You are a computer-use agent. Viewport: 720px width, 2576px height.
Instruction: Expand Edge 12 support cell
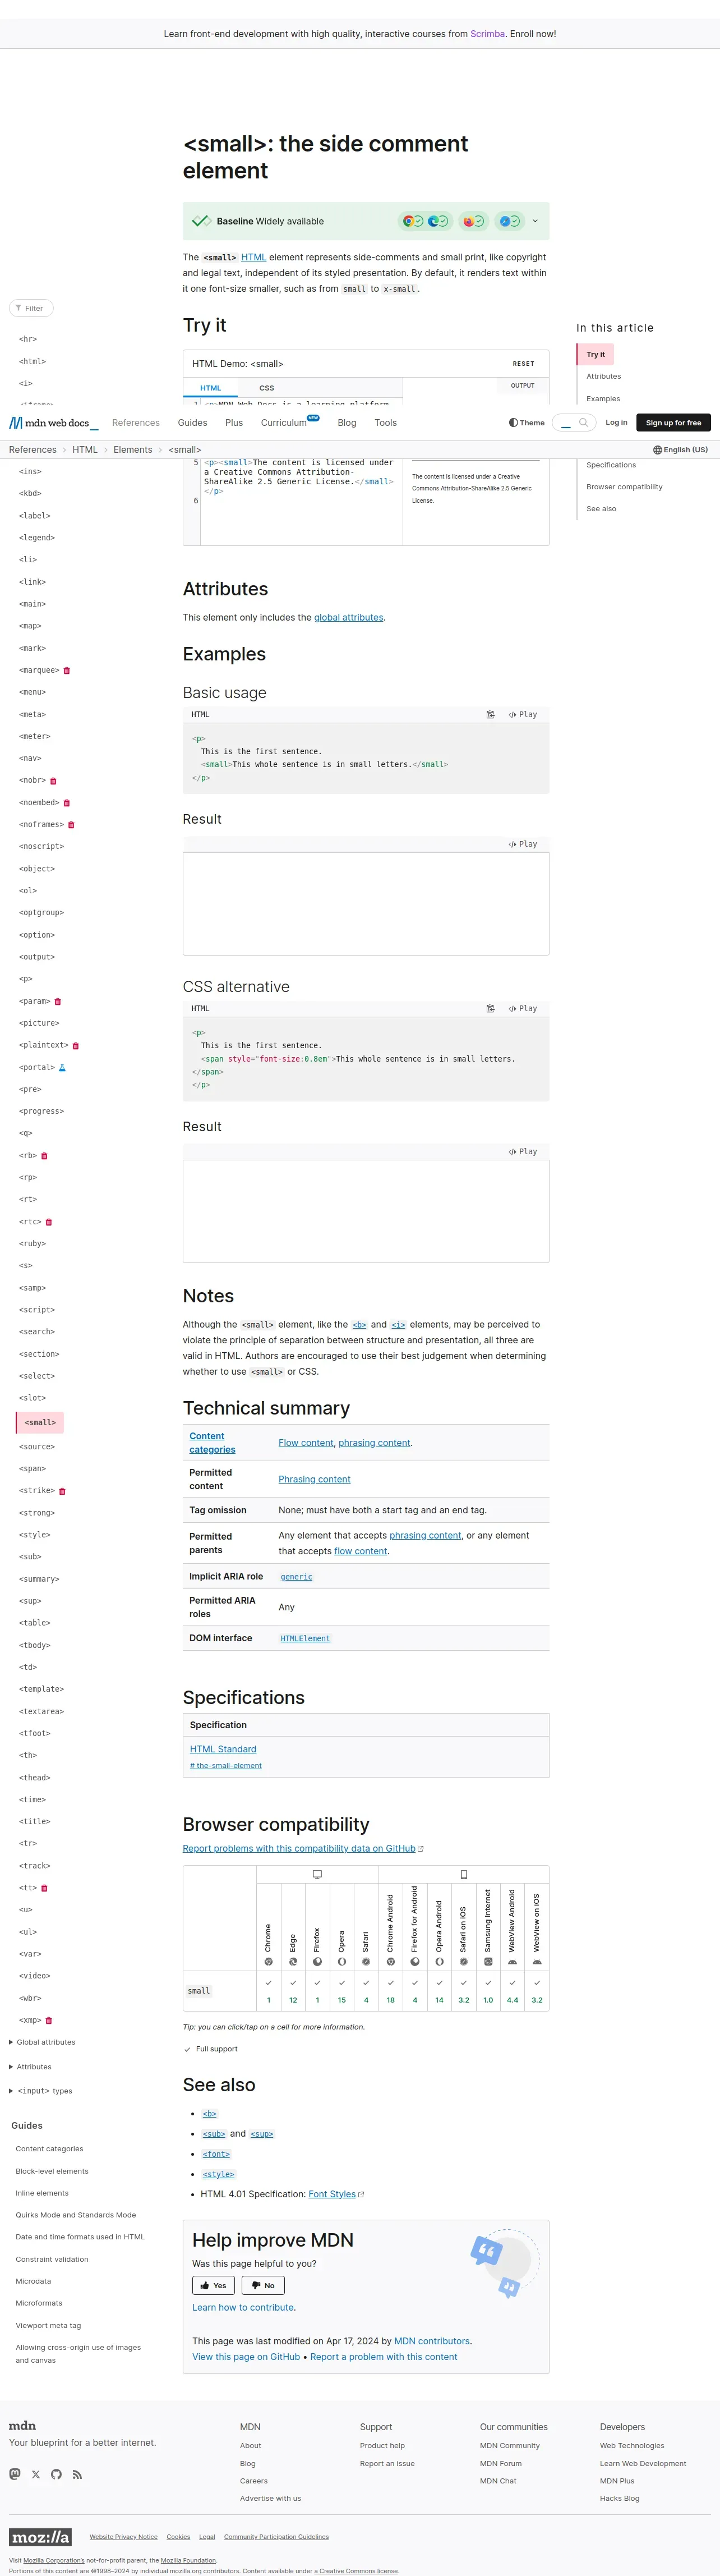pyautogui.click(x=293, y=1991)
